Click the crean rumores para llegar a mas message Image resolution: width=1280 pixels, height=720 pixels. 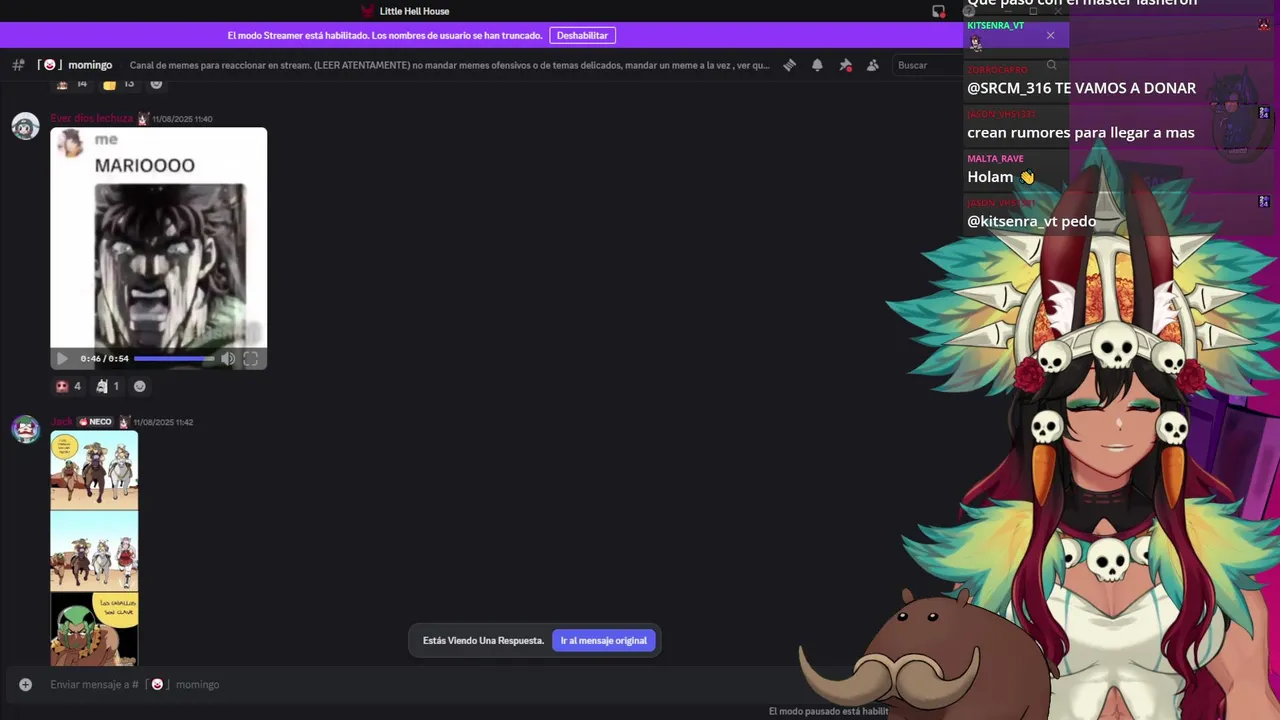coord(1081,132)
